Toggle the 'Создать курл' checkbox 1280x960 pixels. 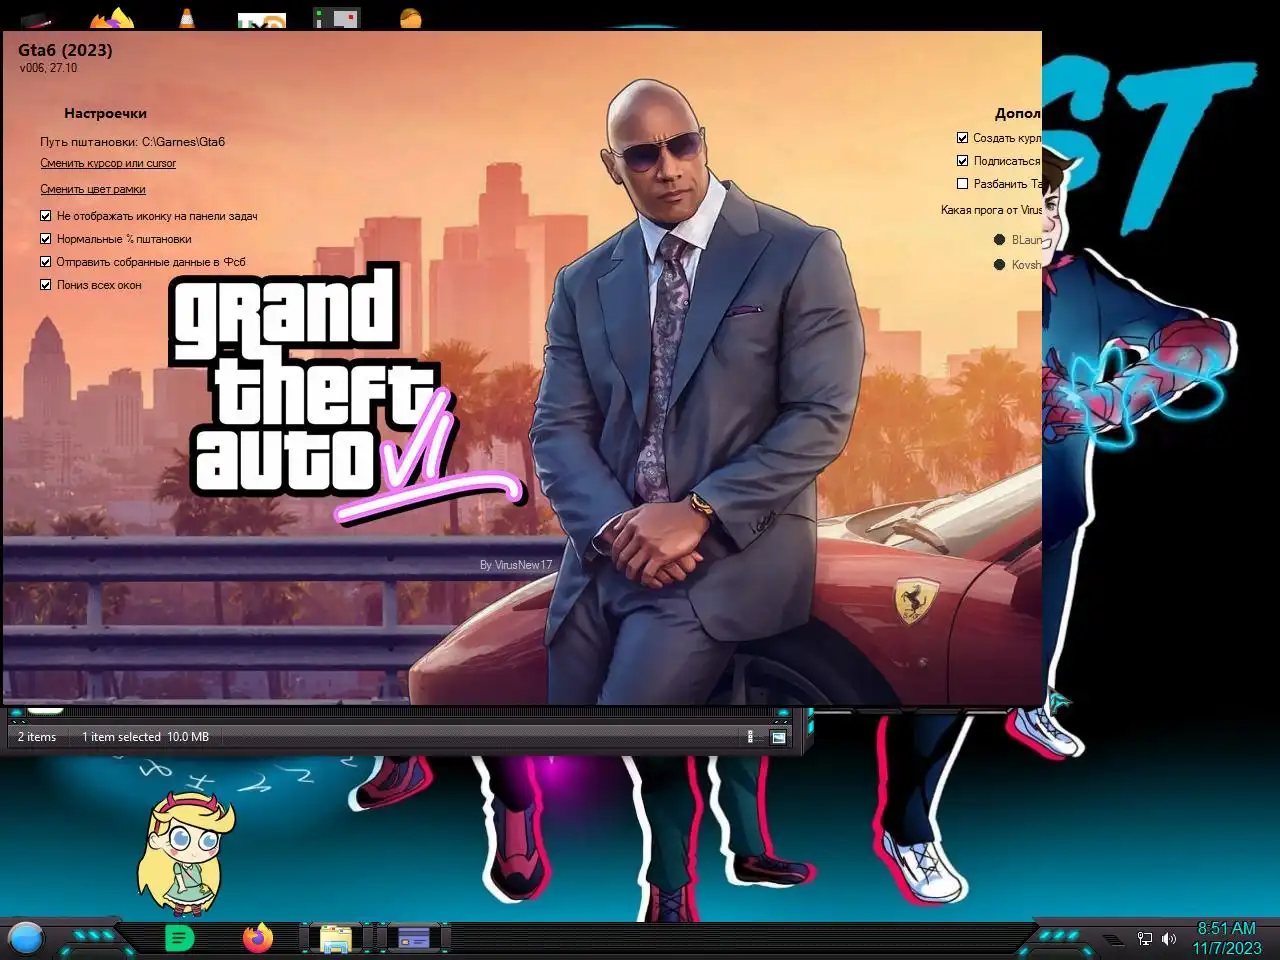(x=962, y=137)
